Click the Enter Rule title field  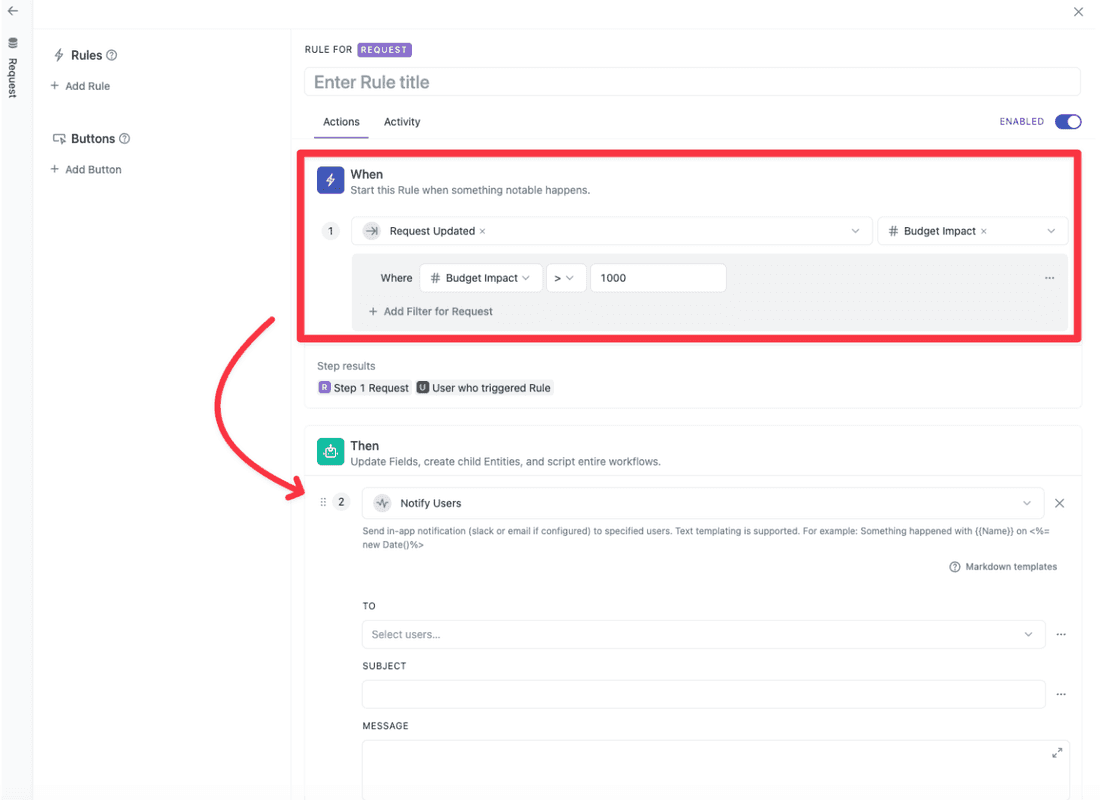(x=692, y=82)
